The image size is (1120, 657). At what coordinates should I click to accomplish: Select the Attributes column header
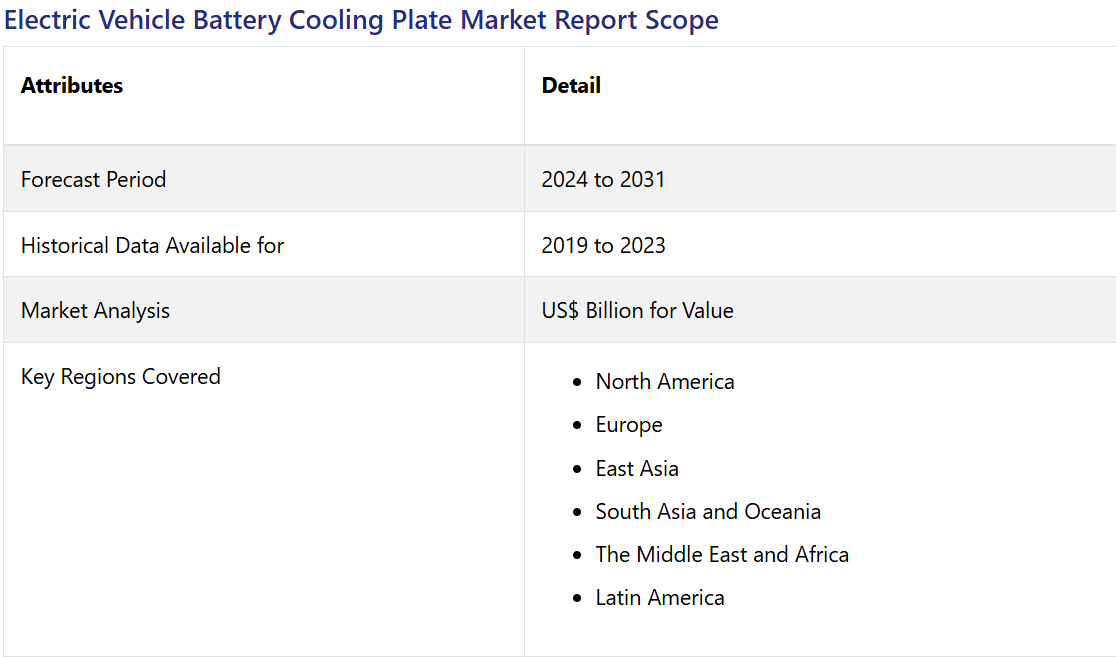pos(72,86)
